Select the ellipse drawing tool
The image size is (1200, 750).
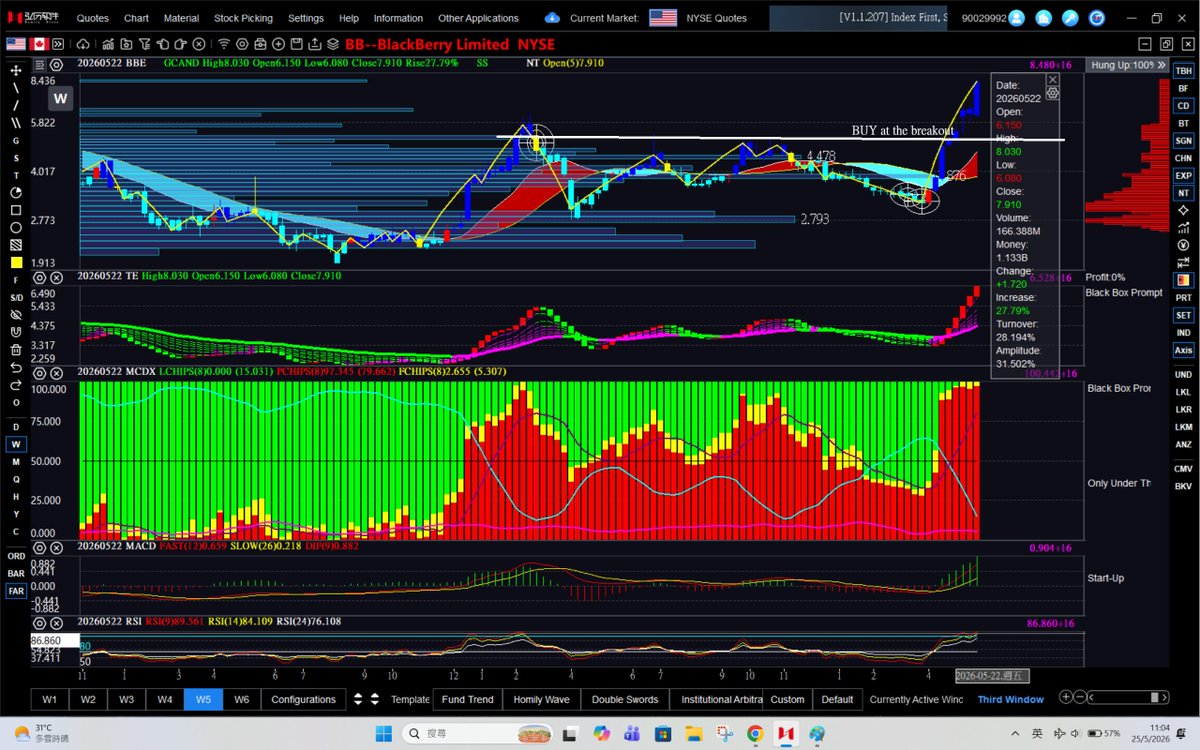click(x=16, y=227)
